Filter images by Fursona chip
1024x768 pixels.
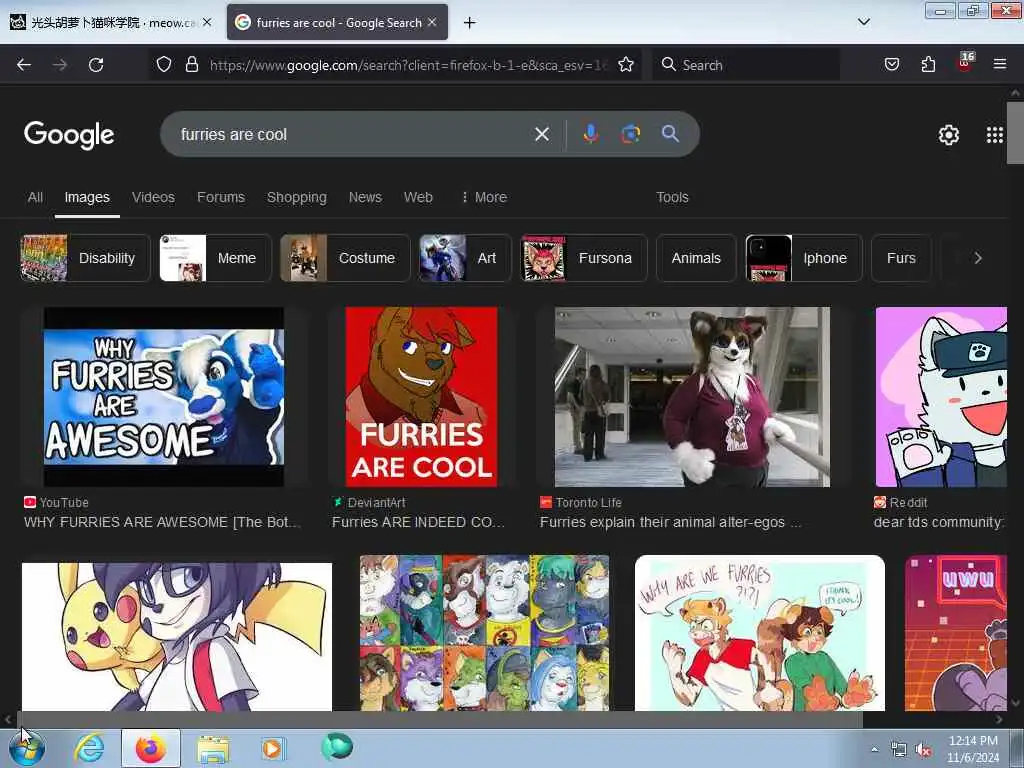tap(584, 258)
